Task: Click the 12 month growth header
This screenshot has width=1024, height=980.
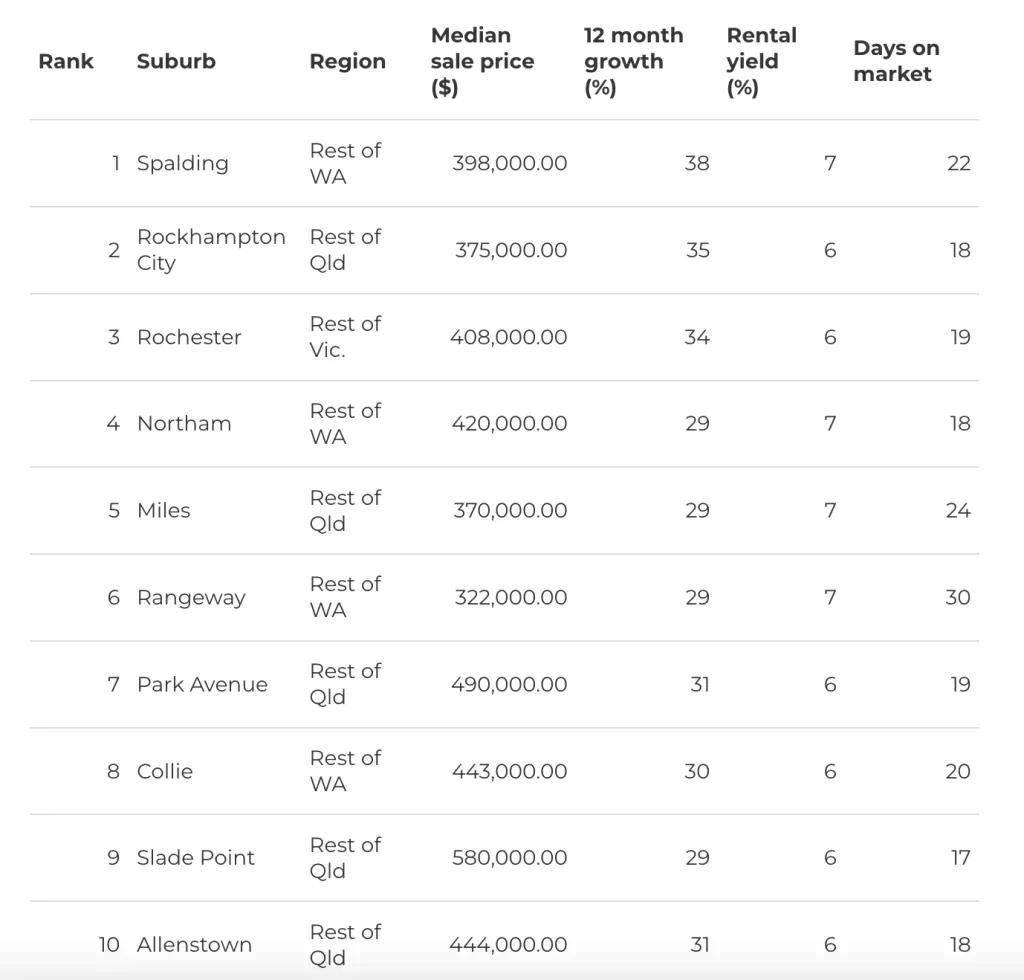Action: [633, 61]
